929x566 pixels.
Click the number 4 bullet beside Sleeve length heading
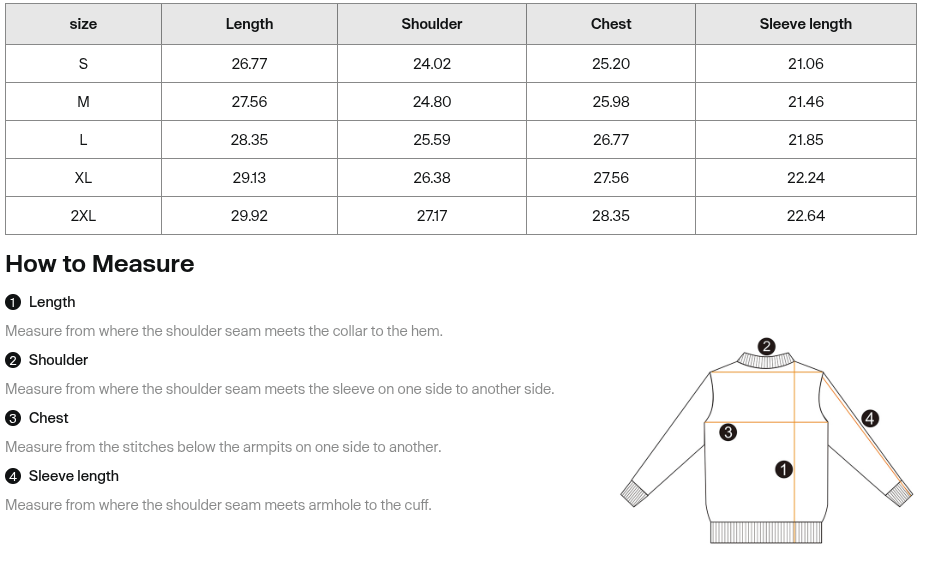click(13, 476)
